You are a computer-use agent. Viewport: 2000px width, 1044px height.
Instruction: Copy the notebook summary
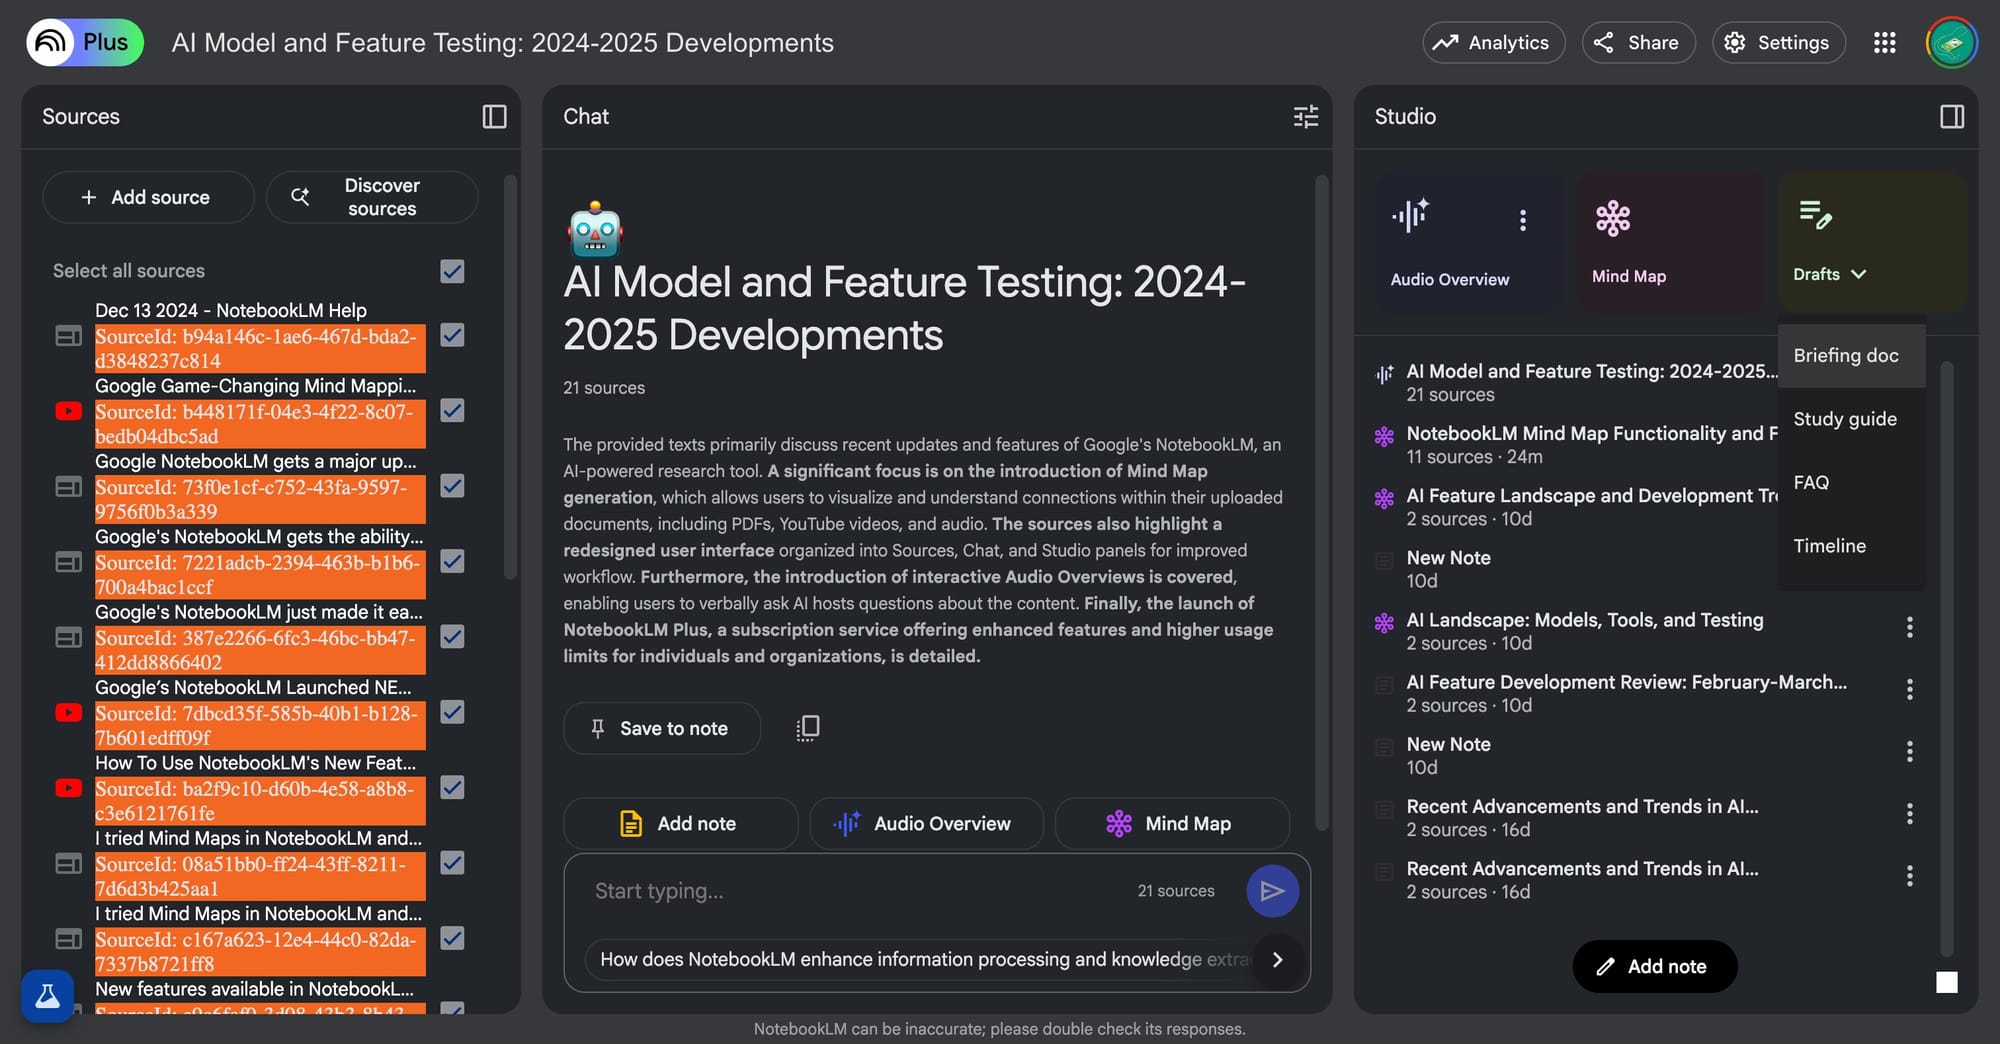click(808, 728)
